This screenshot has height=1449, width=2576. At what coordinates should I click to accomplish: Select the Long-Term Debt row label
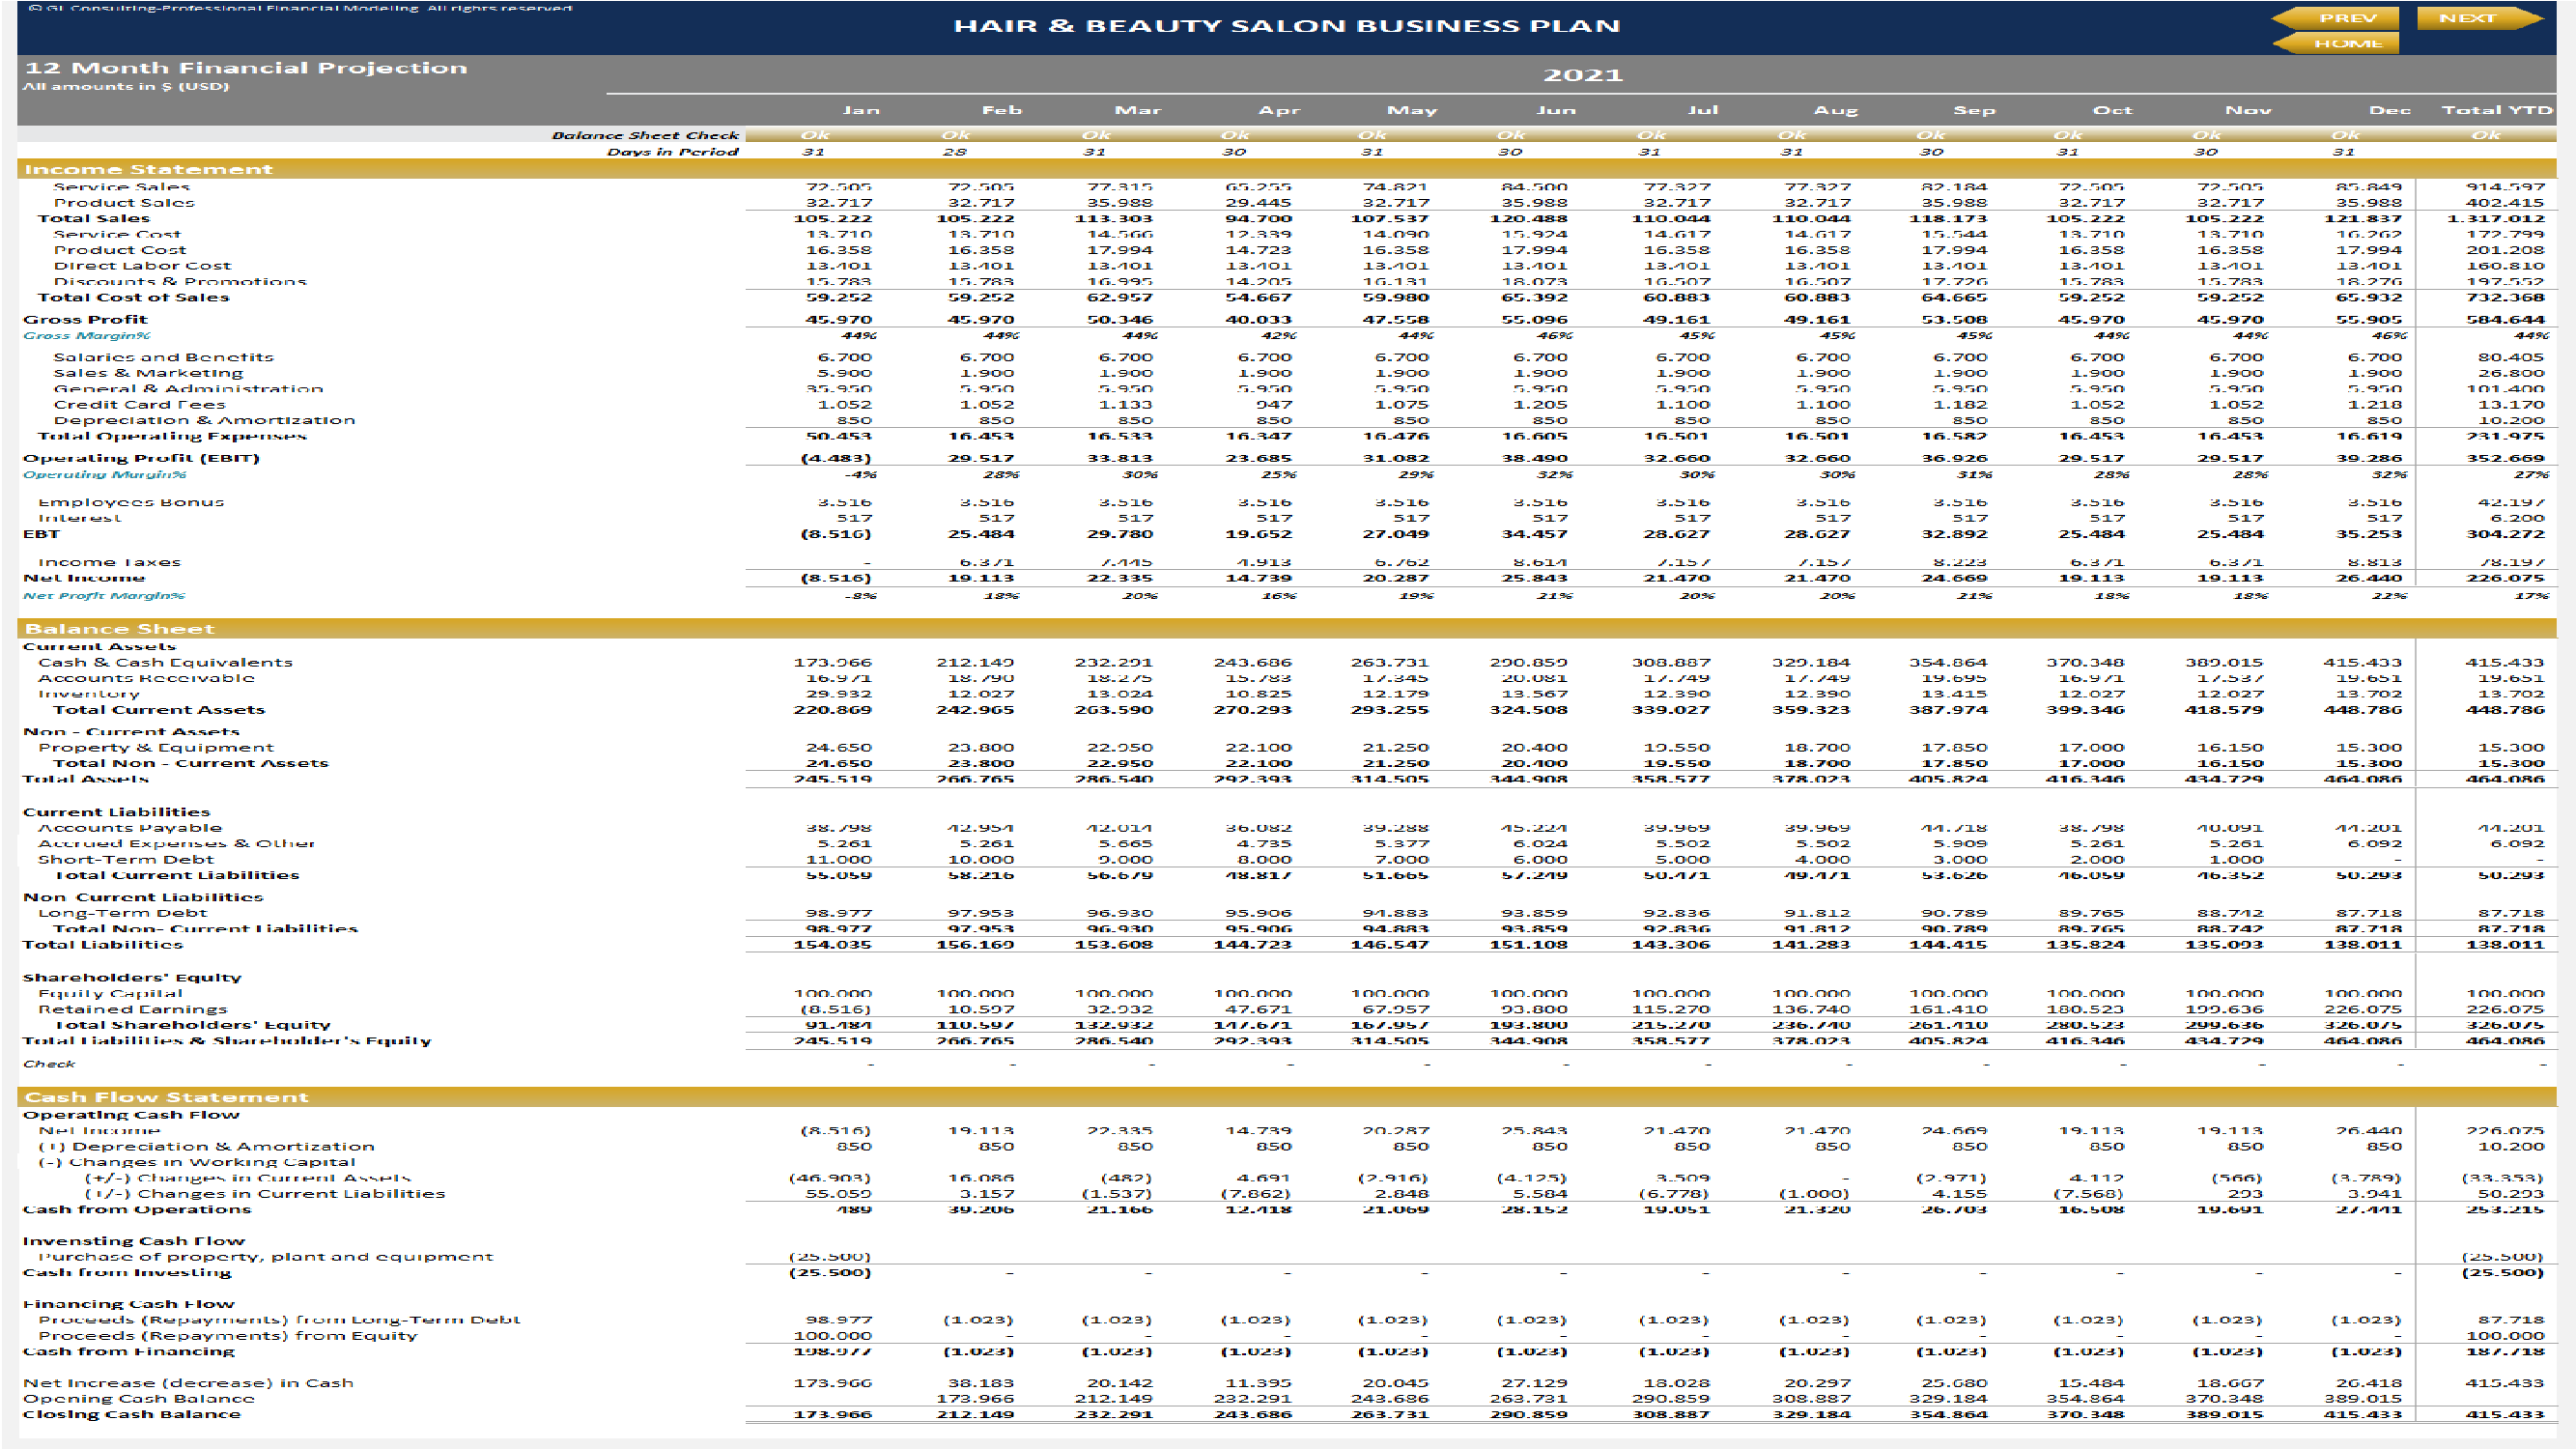123,913
